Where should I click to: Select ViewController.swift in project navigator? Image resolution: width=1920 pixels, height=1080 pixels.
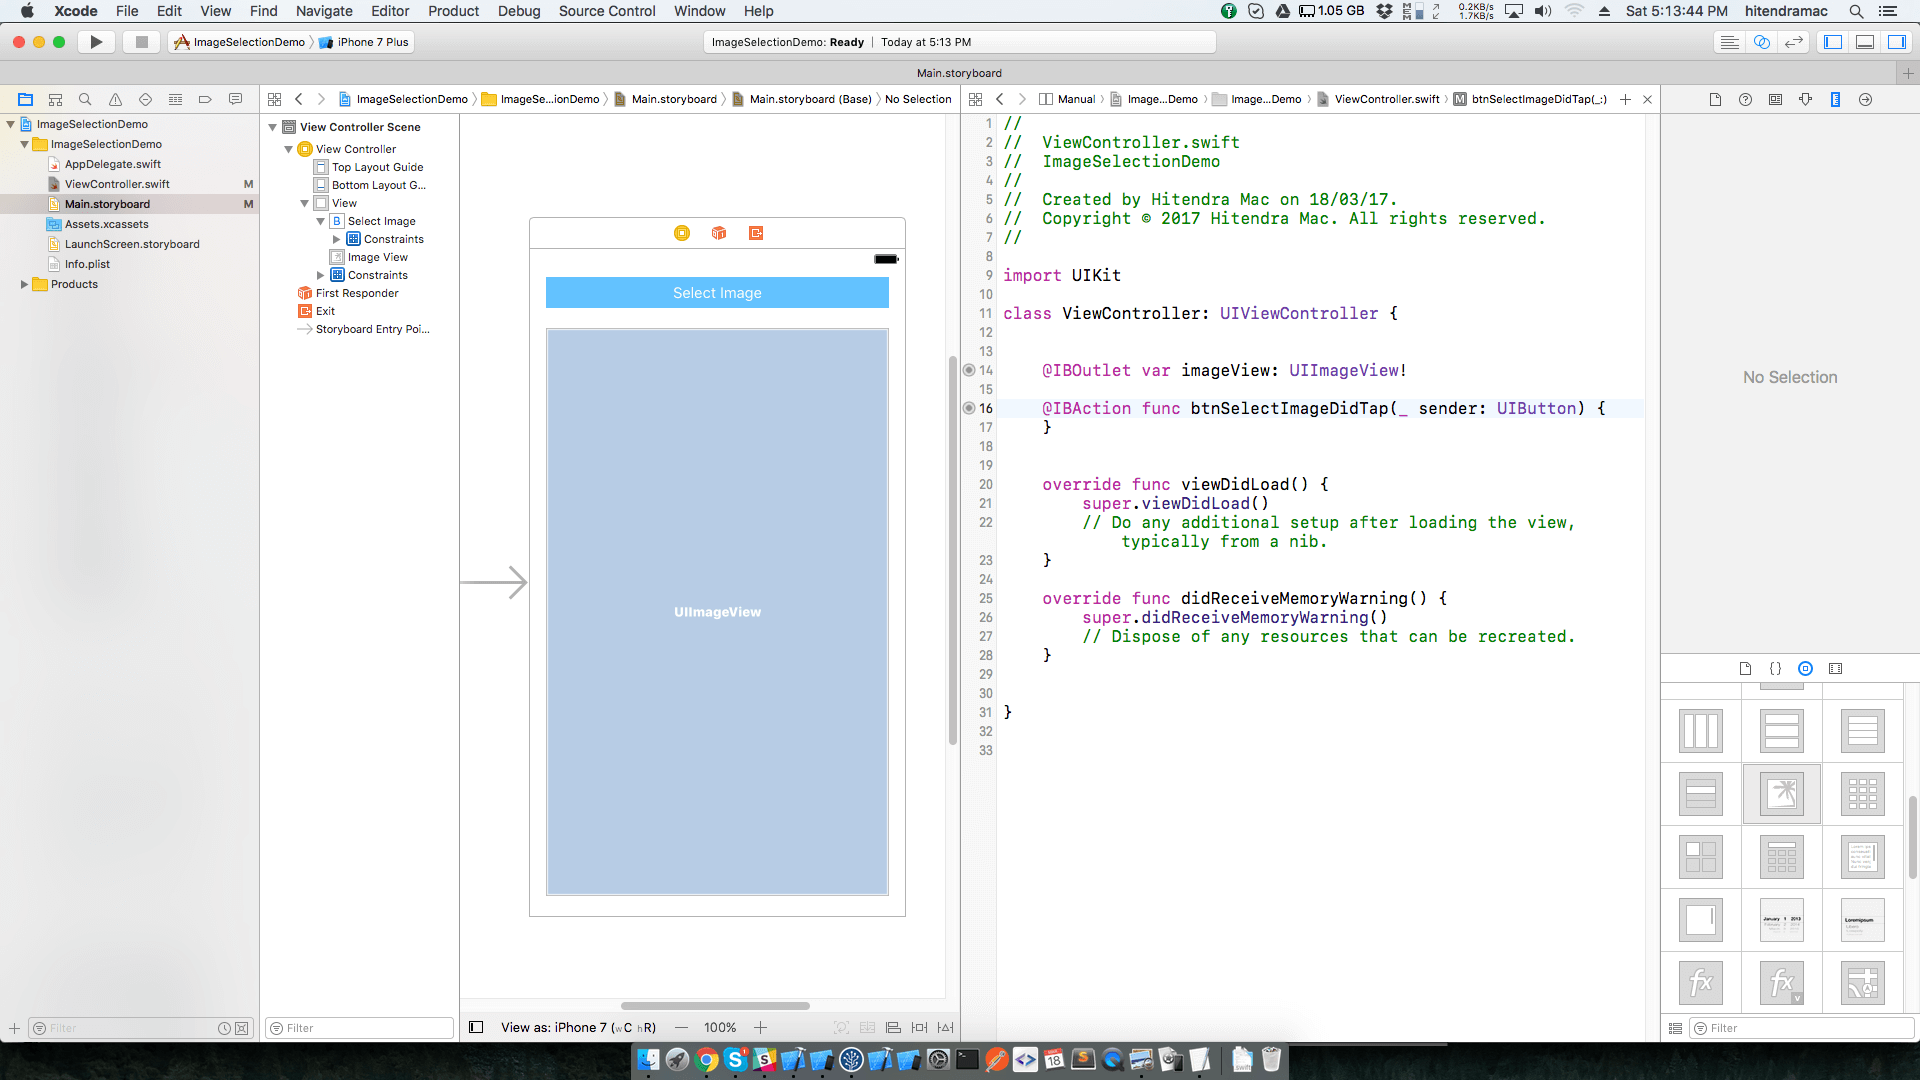point(117,184)
